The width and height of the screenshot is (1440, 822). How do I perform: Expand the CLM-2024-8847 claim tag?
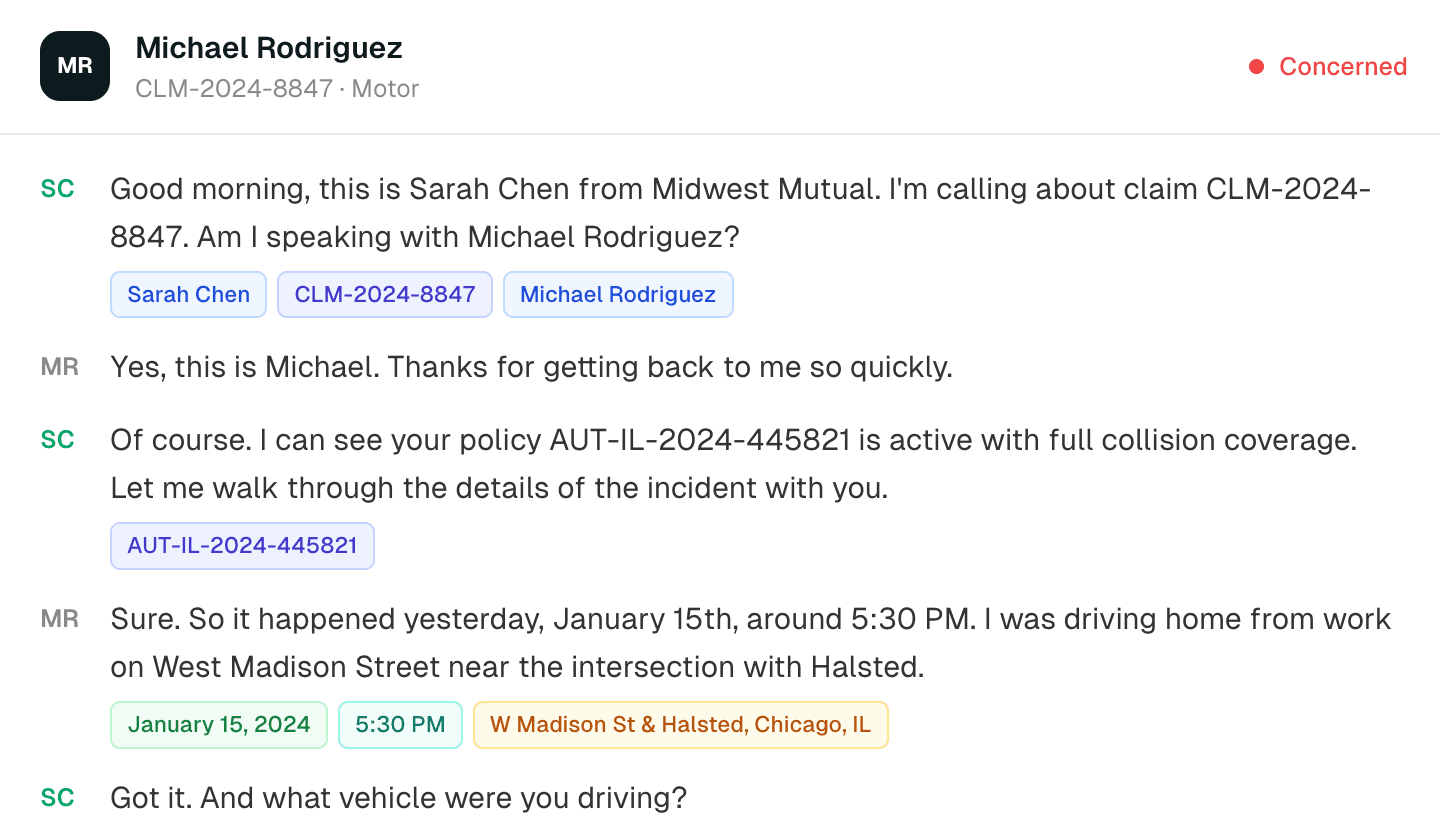pos(384,294)
